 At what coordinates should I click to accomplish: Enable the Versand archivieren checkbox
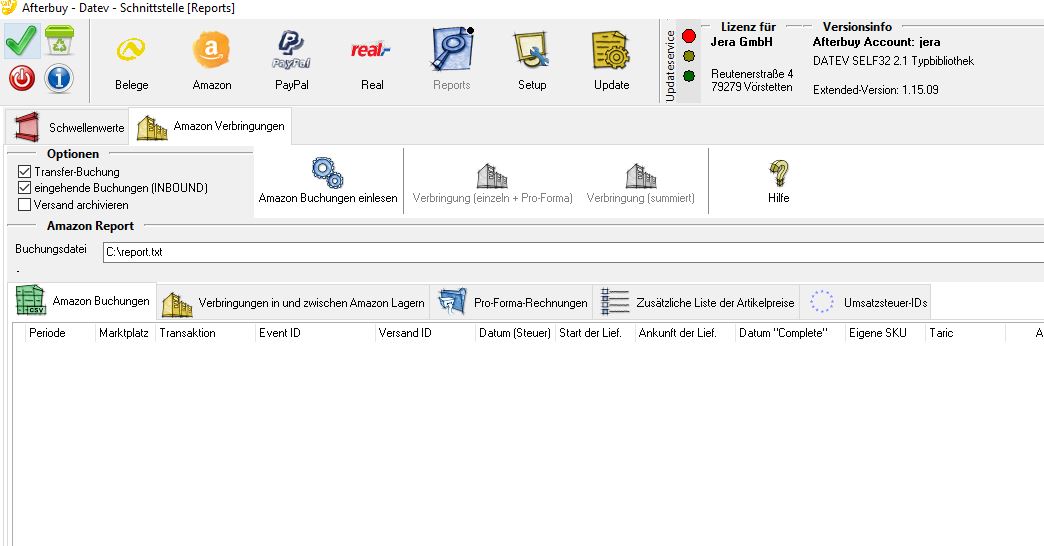(x=25, y=204)
